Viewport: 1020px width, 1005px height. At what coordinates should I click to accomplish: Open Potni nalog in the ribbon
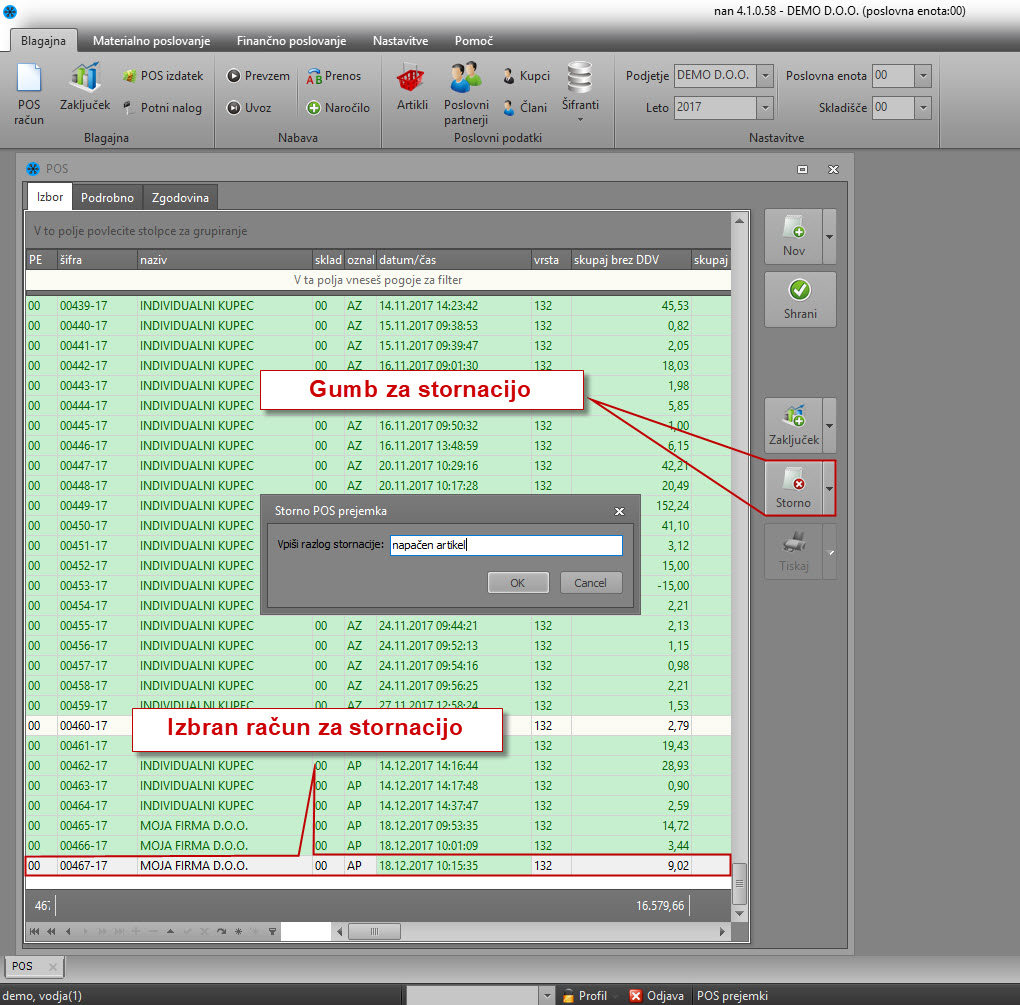tap(163, 107)
